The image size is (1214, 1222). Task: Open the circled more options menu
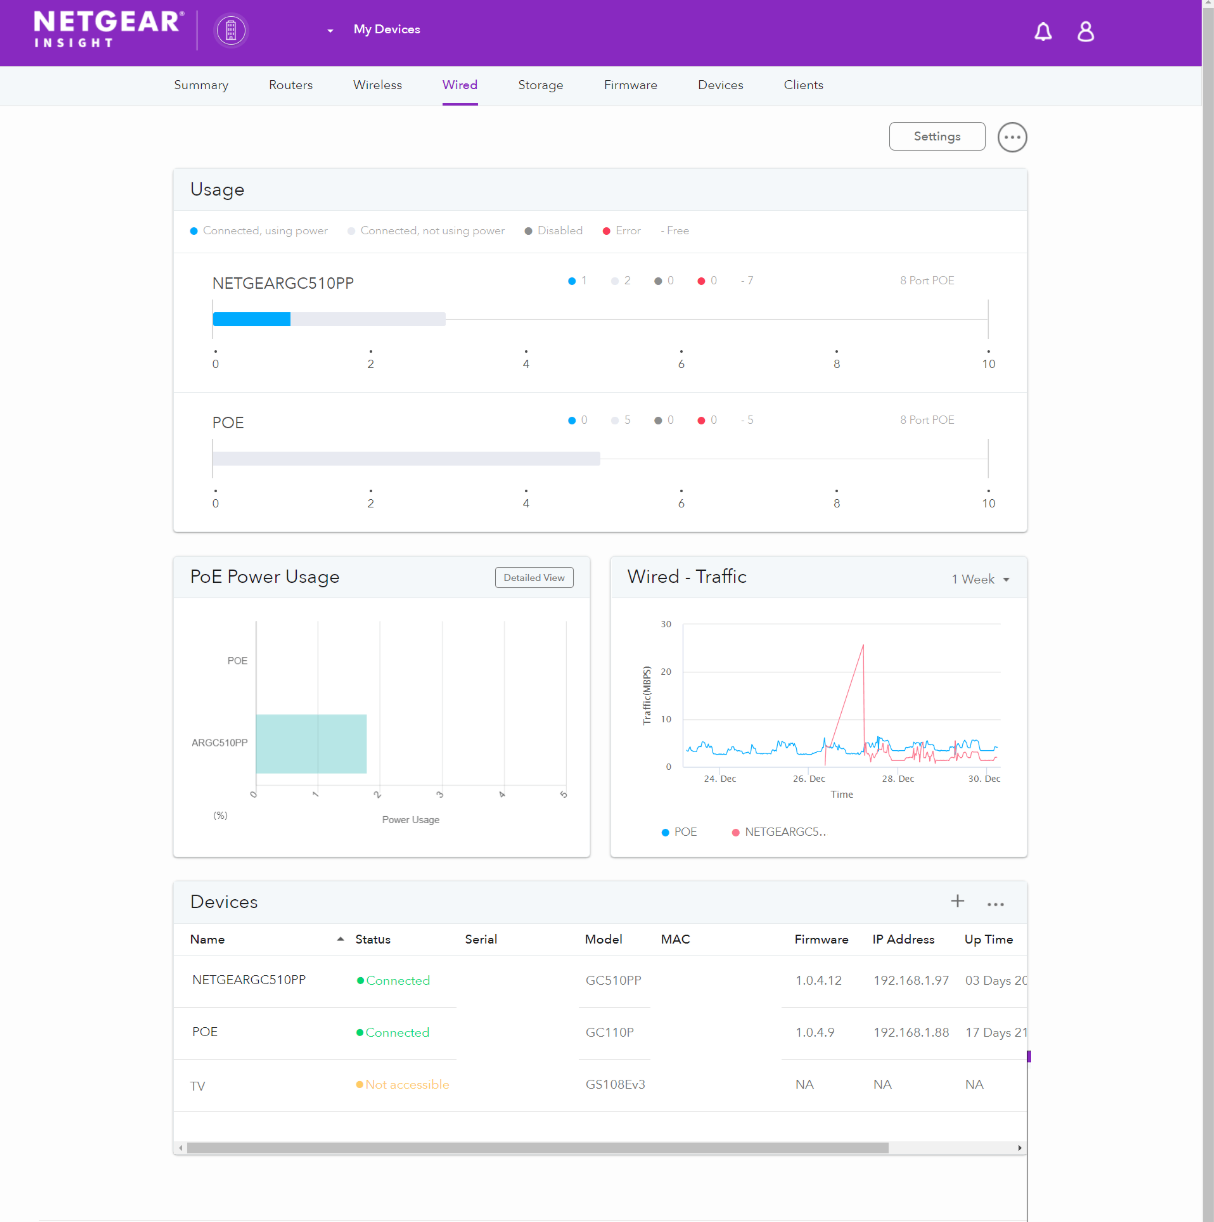coord(1012,137)
